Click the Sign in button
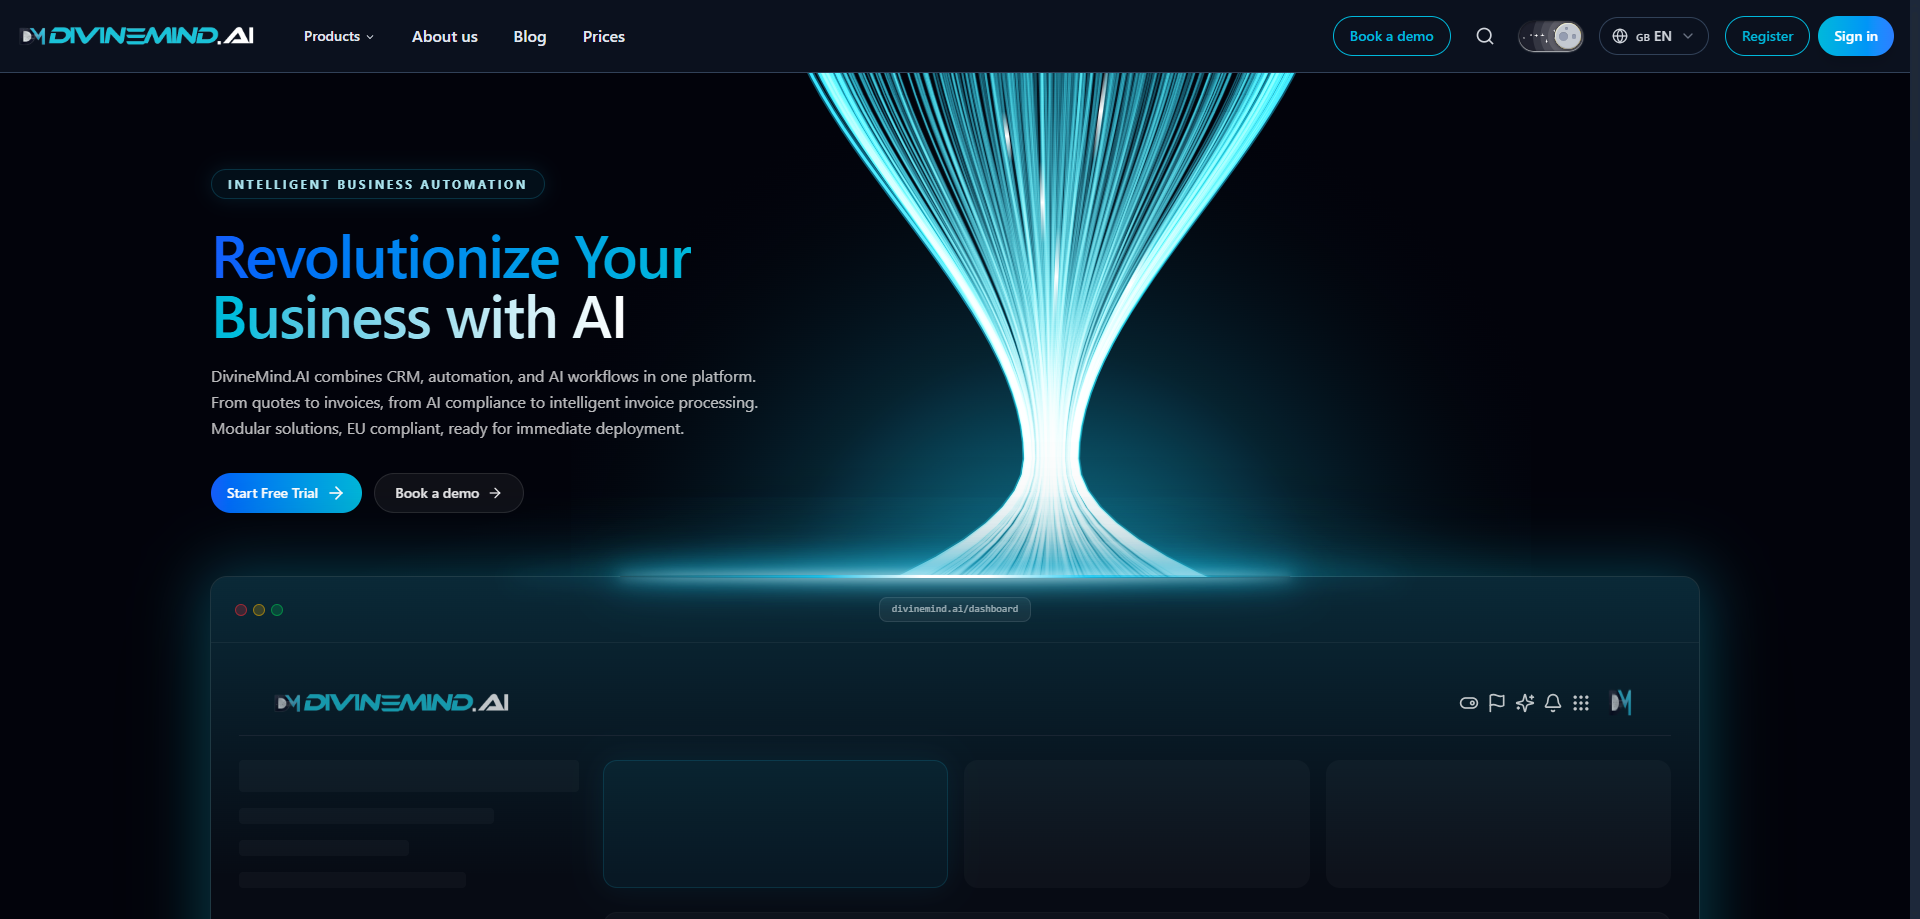 point(1856,36)
